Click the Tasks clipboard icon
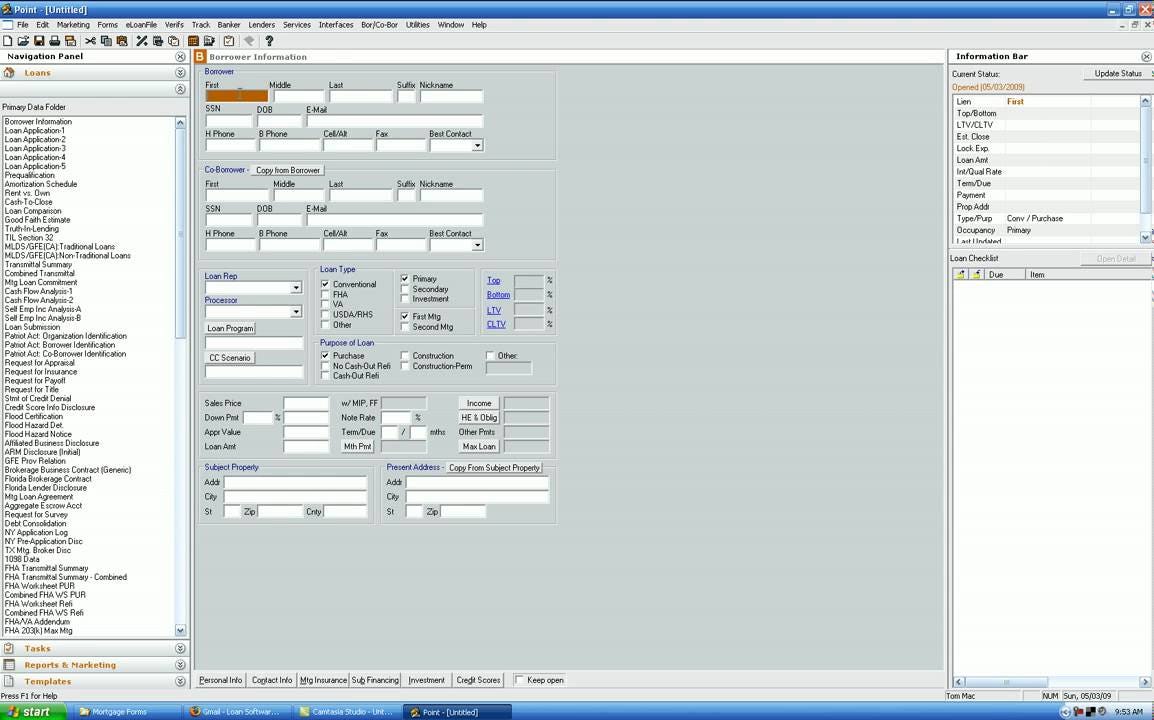The image size is (1154, 720). (x=9, y=649)
